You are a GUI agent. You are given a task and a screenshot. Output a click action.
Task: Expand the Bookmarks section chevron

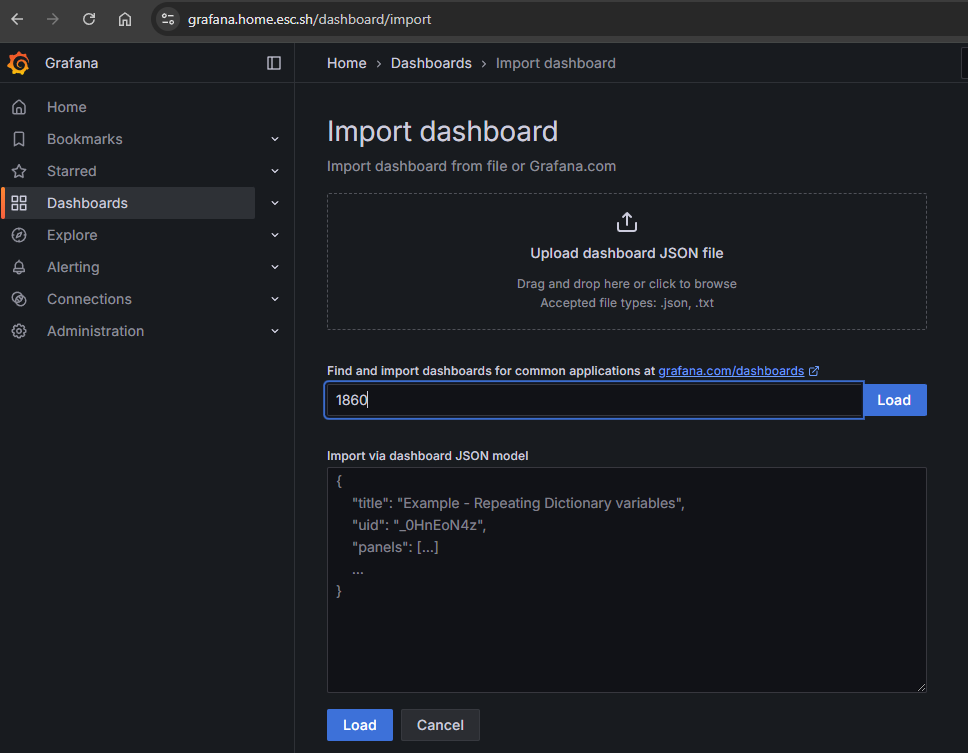coord(275,140)
